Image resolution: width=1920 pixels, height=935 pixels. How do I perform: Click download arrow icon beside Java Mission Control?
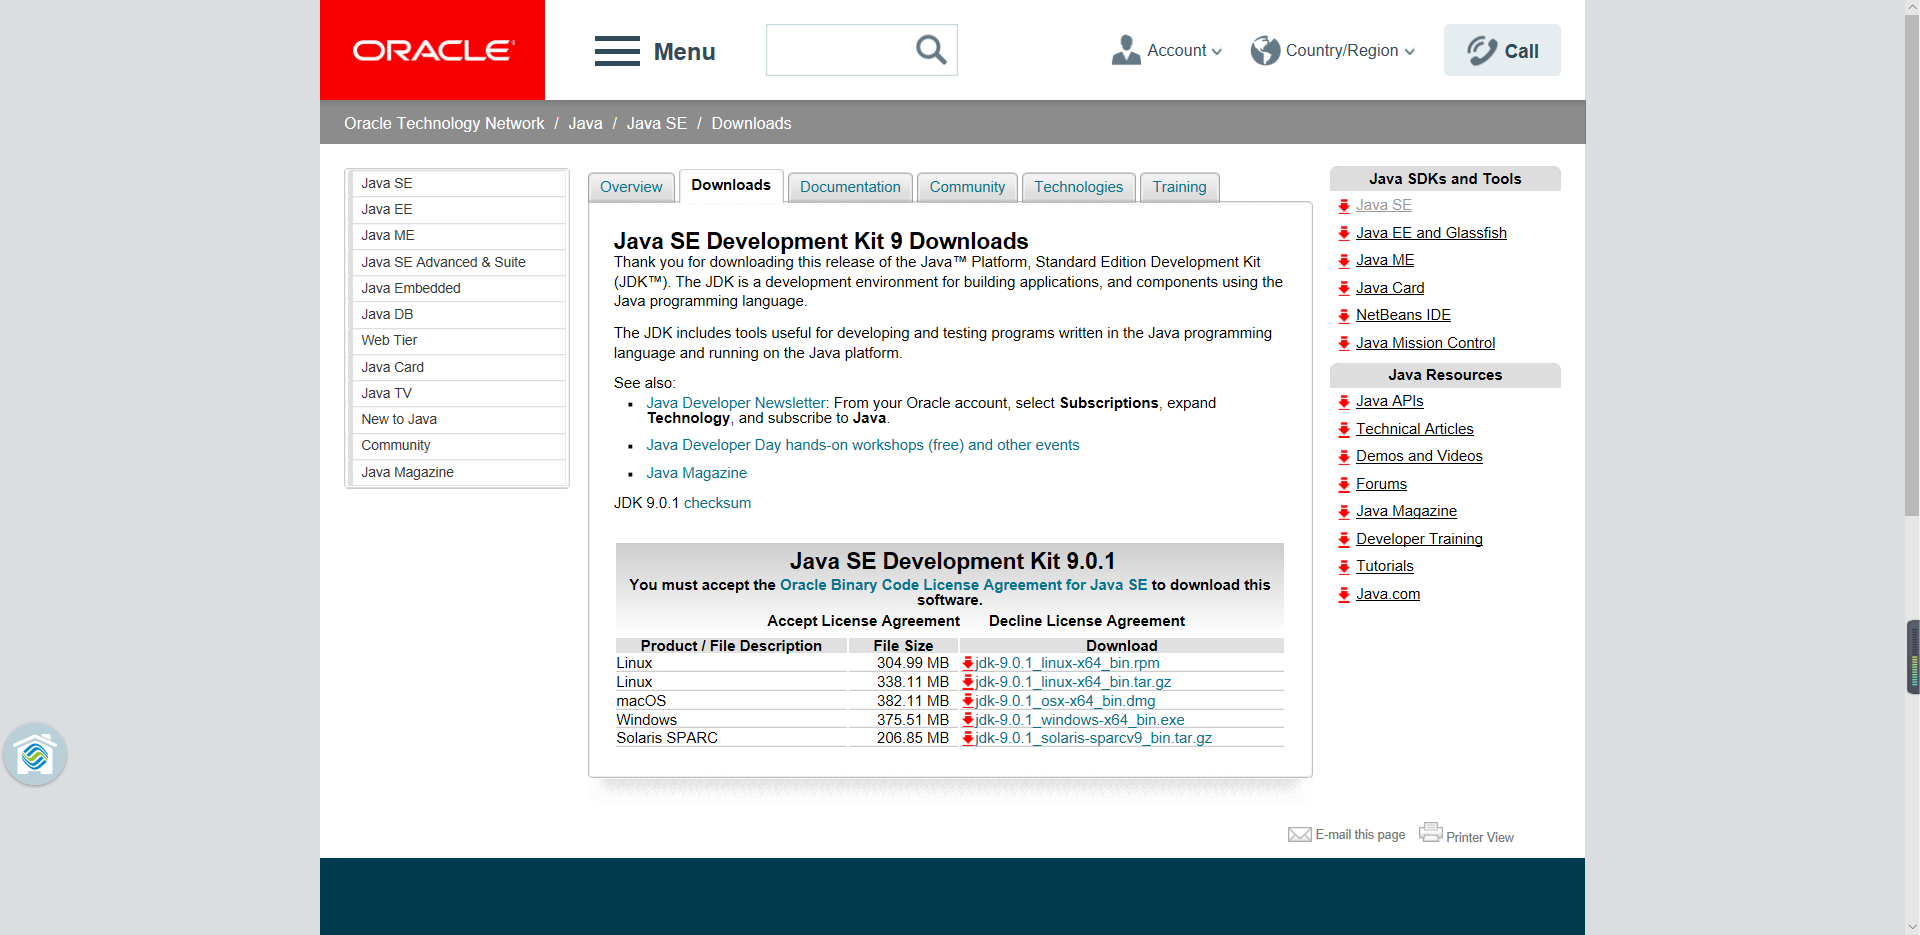(x=1344, y=344)
